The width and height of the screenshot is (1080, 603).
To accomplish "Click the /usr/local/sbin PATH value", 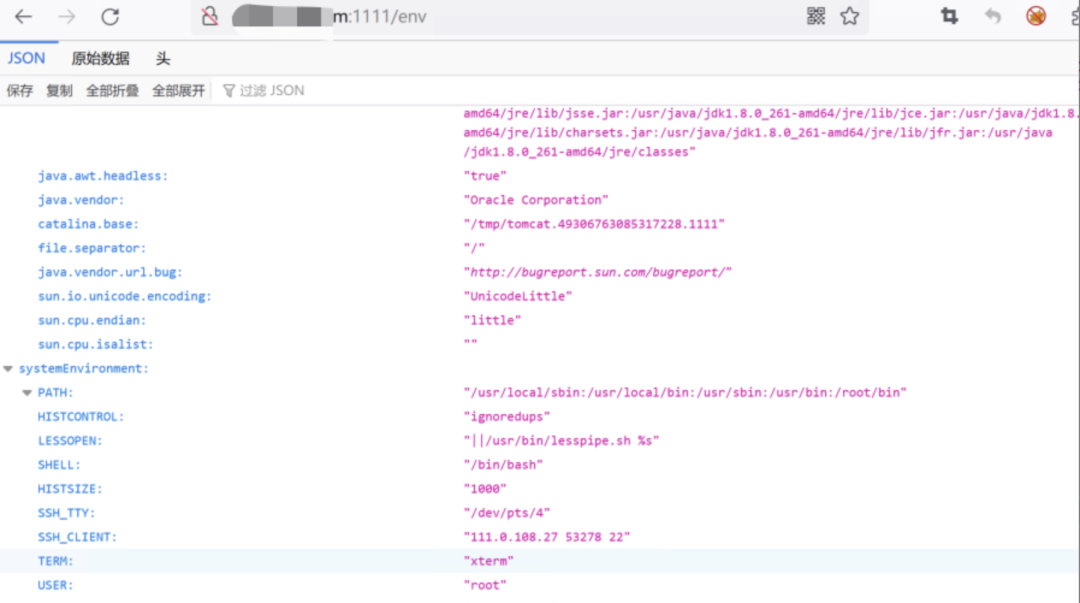I will pyautogui.click(x=685, y=393).
